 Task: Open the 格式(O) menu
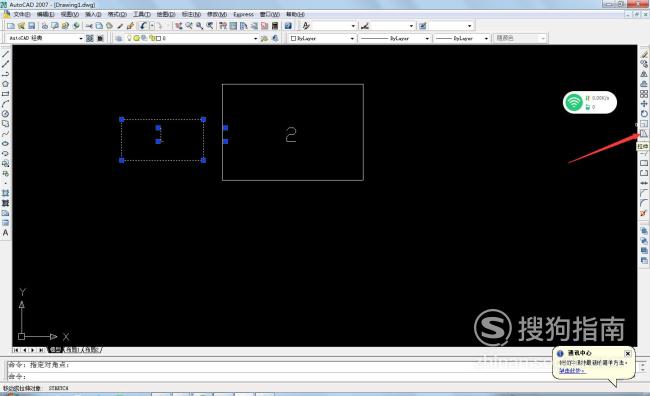(x=117, y=15)
